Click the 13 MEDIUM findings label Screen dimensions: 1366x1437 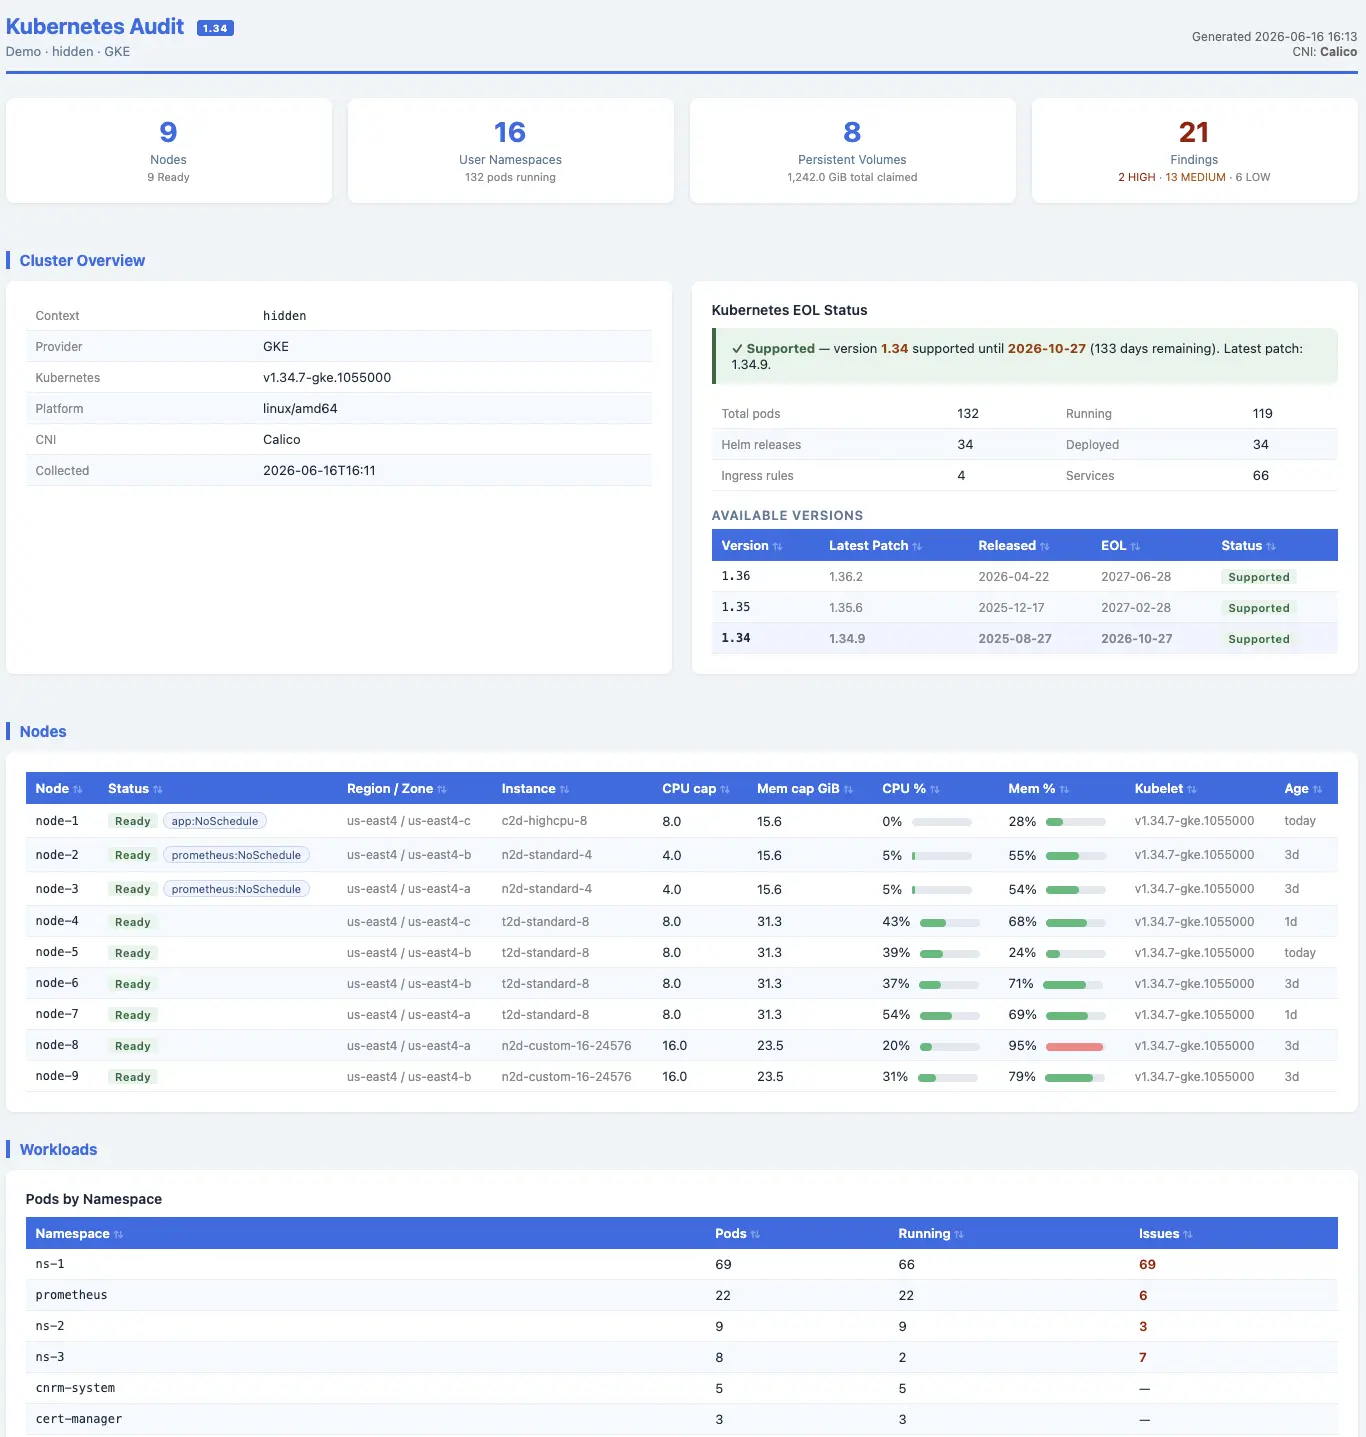(1195, 177)
